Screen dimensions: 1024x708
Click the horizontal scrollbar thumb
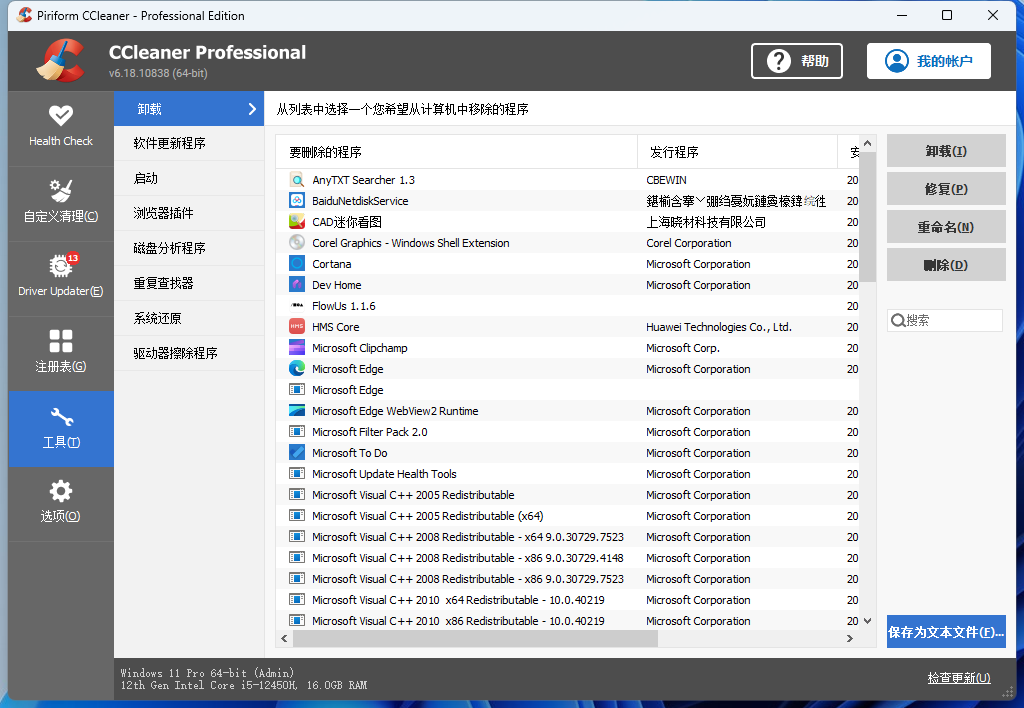click(x=475, y=638)
